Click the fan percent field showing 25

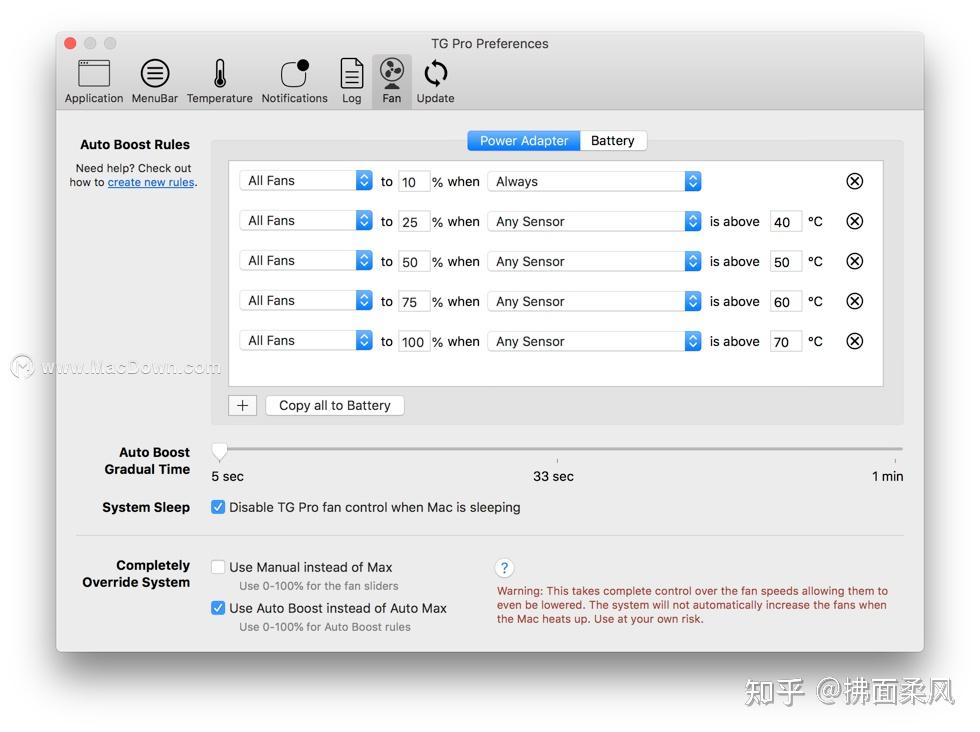pyautogui.click(x=414, y=222)
